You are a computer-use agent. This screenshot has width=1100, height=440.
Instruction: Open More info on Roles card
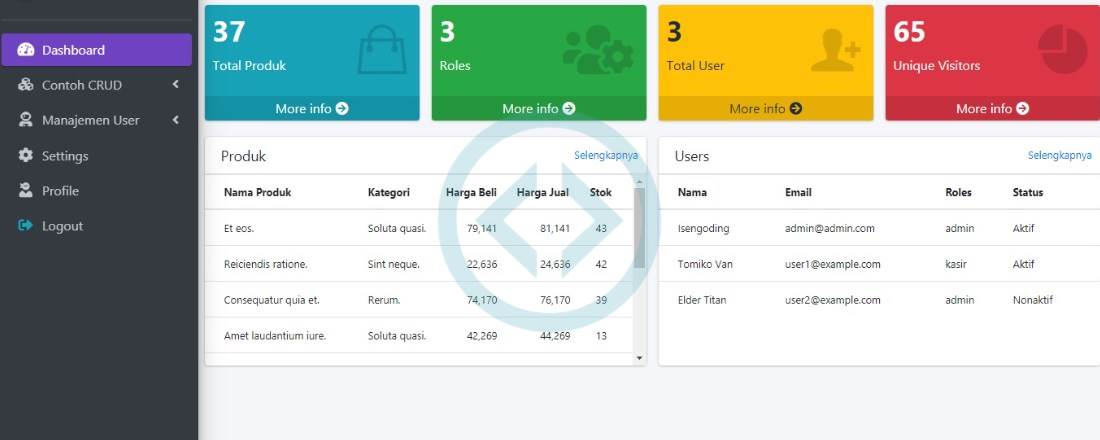point(539,108)
